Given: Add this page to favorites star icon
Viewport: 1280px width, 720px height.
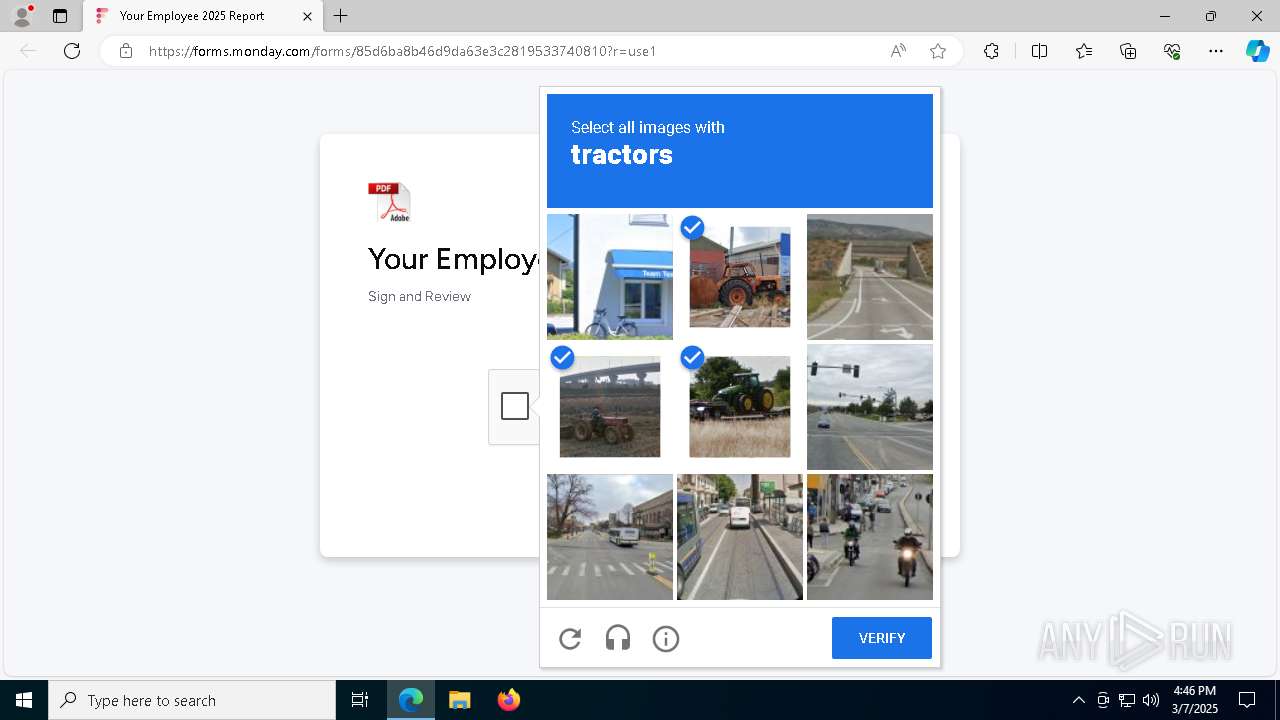Looking at the screenshot, I should (938, 51).
